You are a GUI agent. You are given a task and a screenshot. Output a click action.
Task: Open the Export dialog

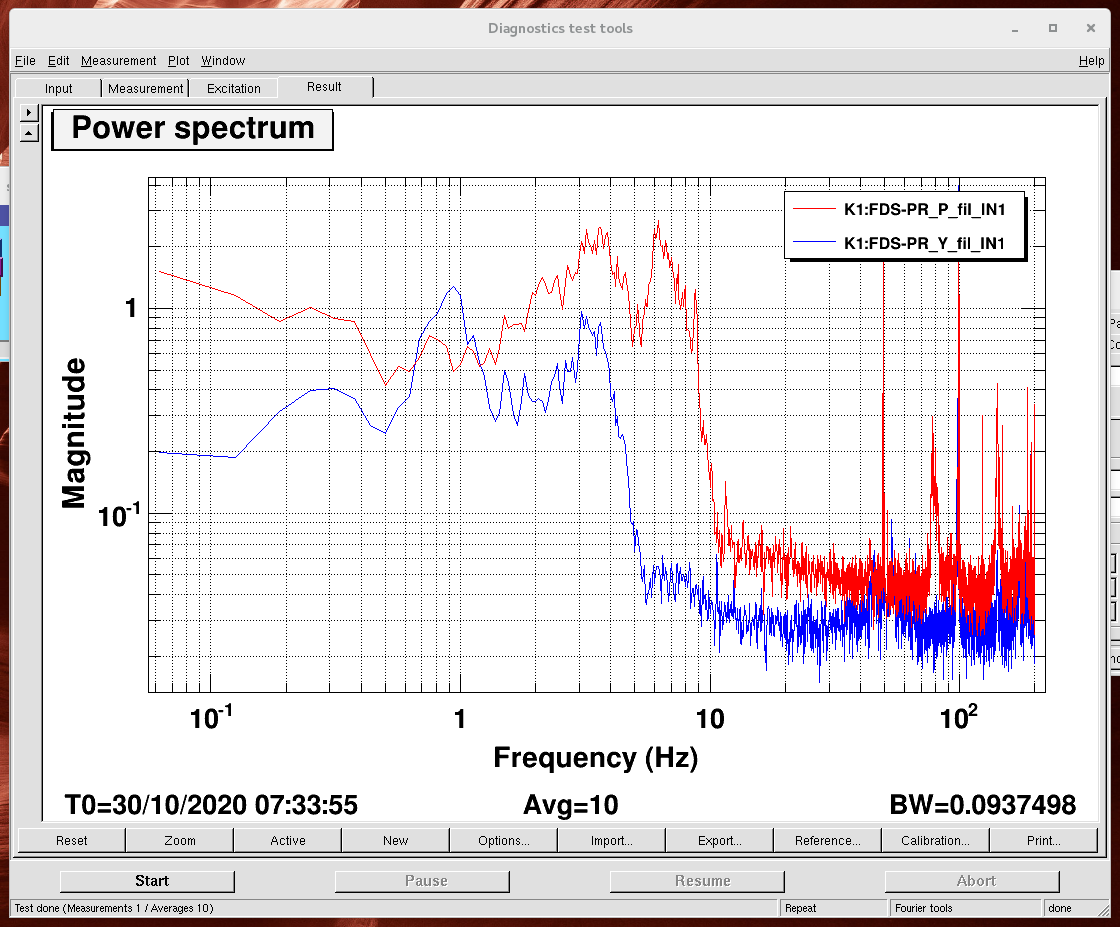(719, 840)
